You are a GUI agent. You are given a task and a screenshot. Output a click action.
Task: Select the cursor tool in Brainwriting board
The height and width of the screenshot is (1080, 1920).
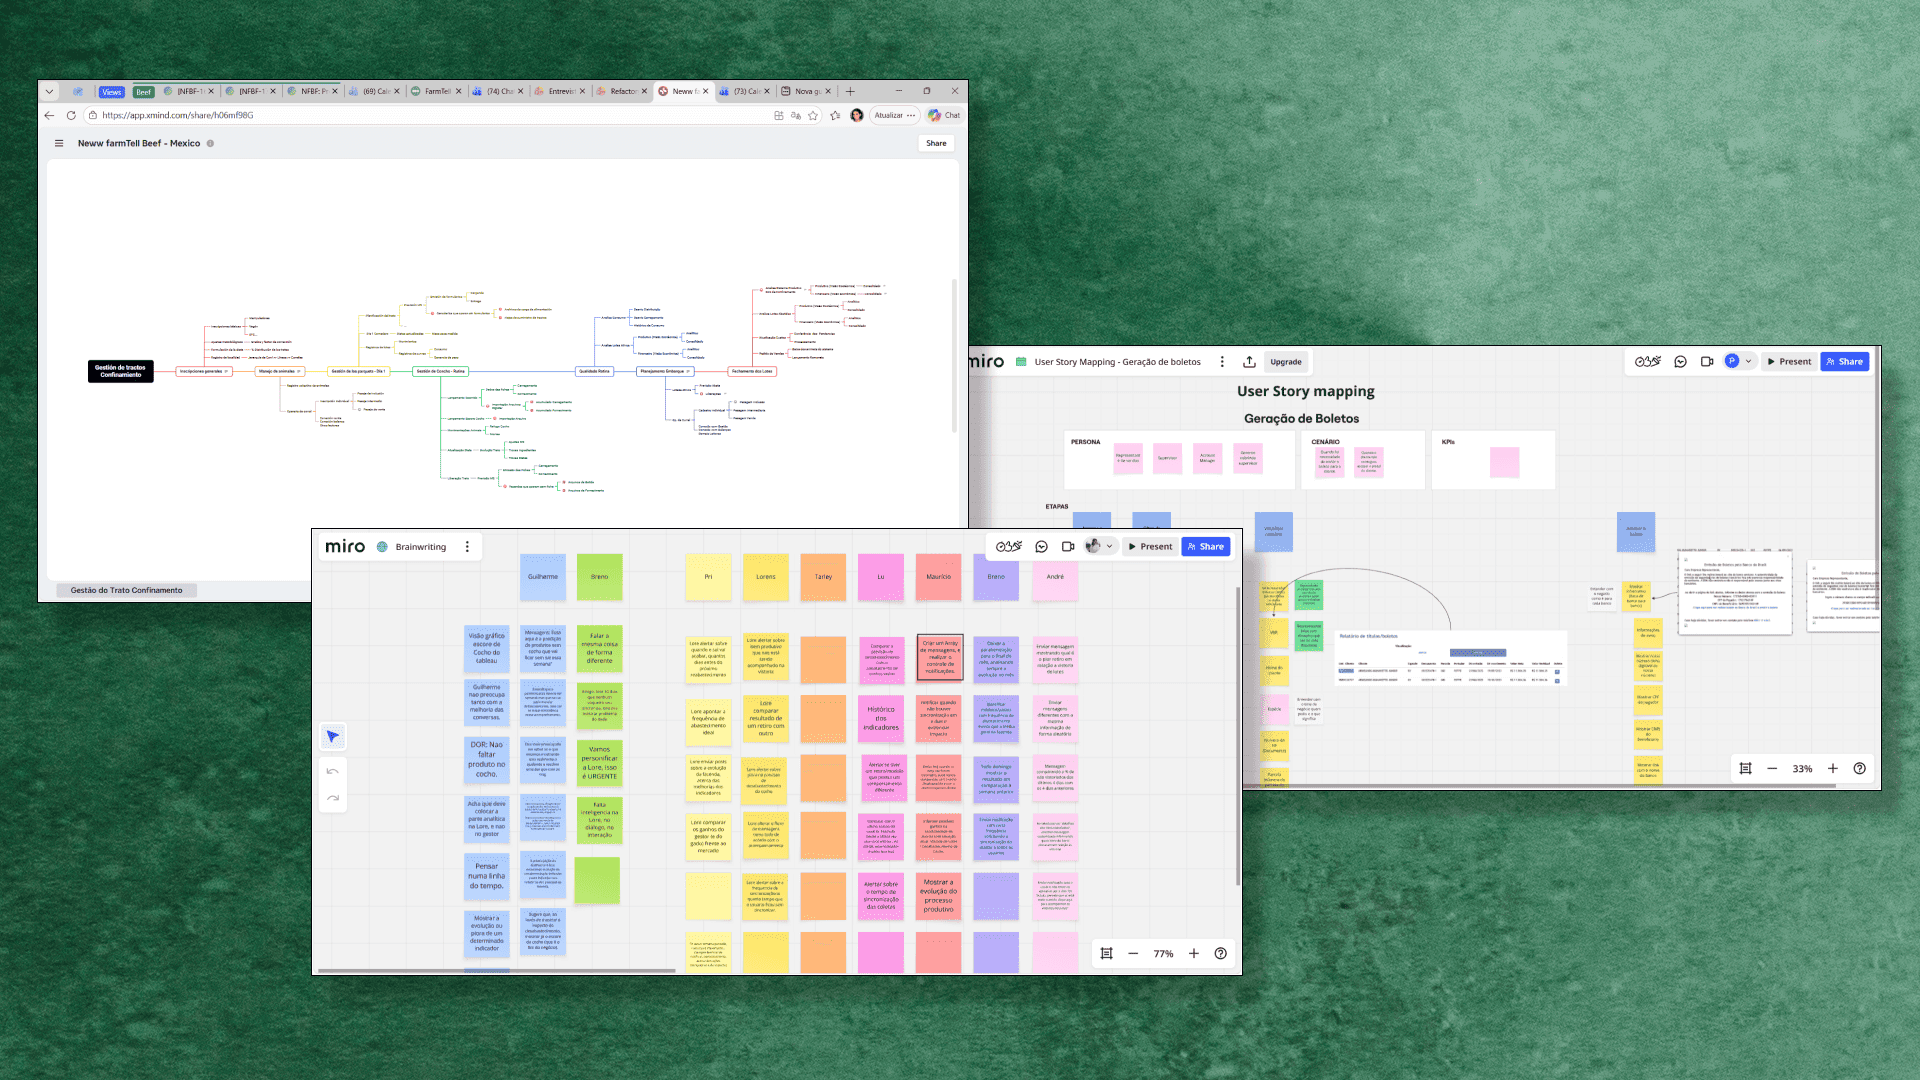pyautogui.click(x=333, y=737)
